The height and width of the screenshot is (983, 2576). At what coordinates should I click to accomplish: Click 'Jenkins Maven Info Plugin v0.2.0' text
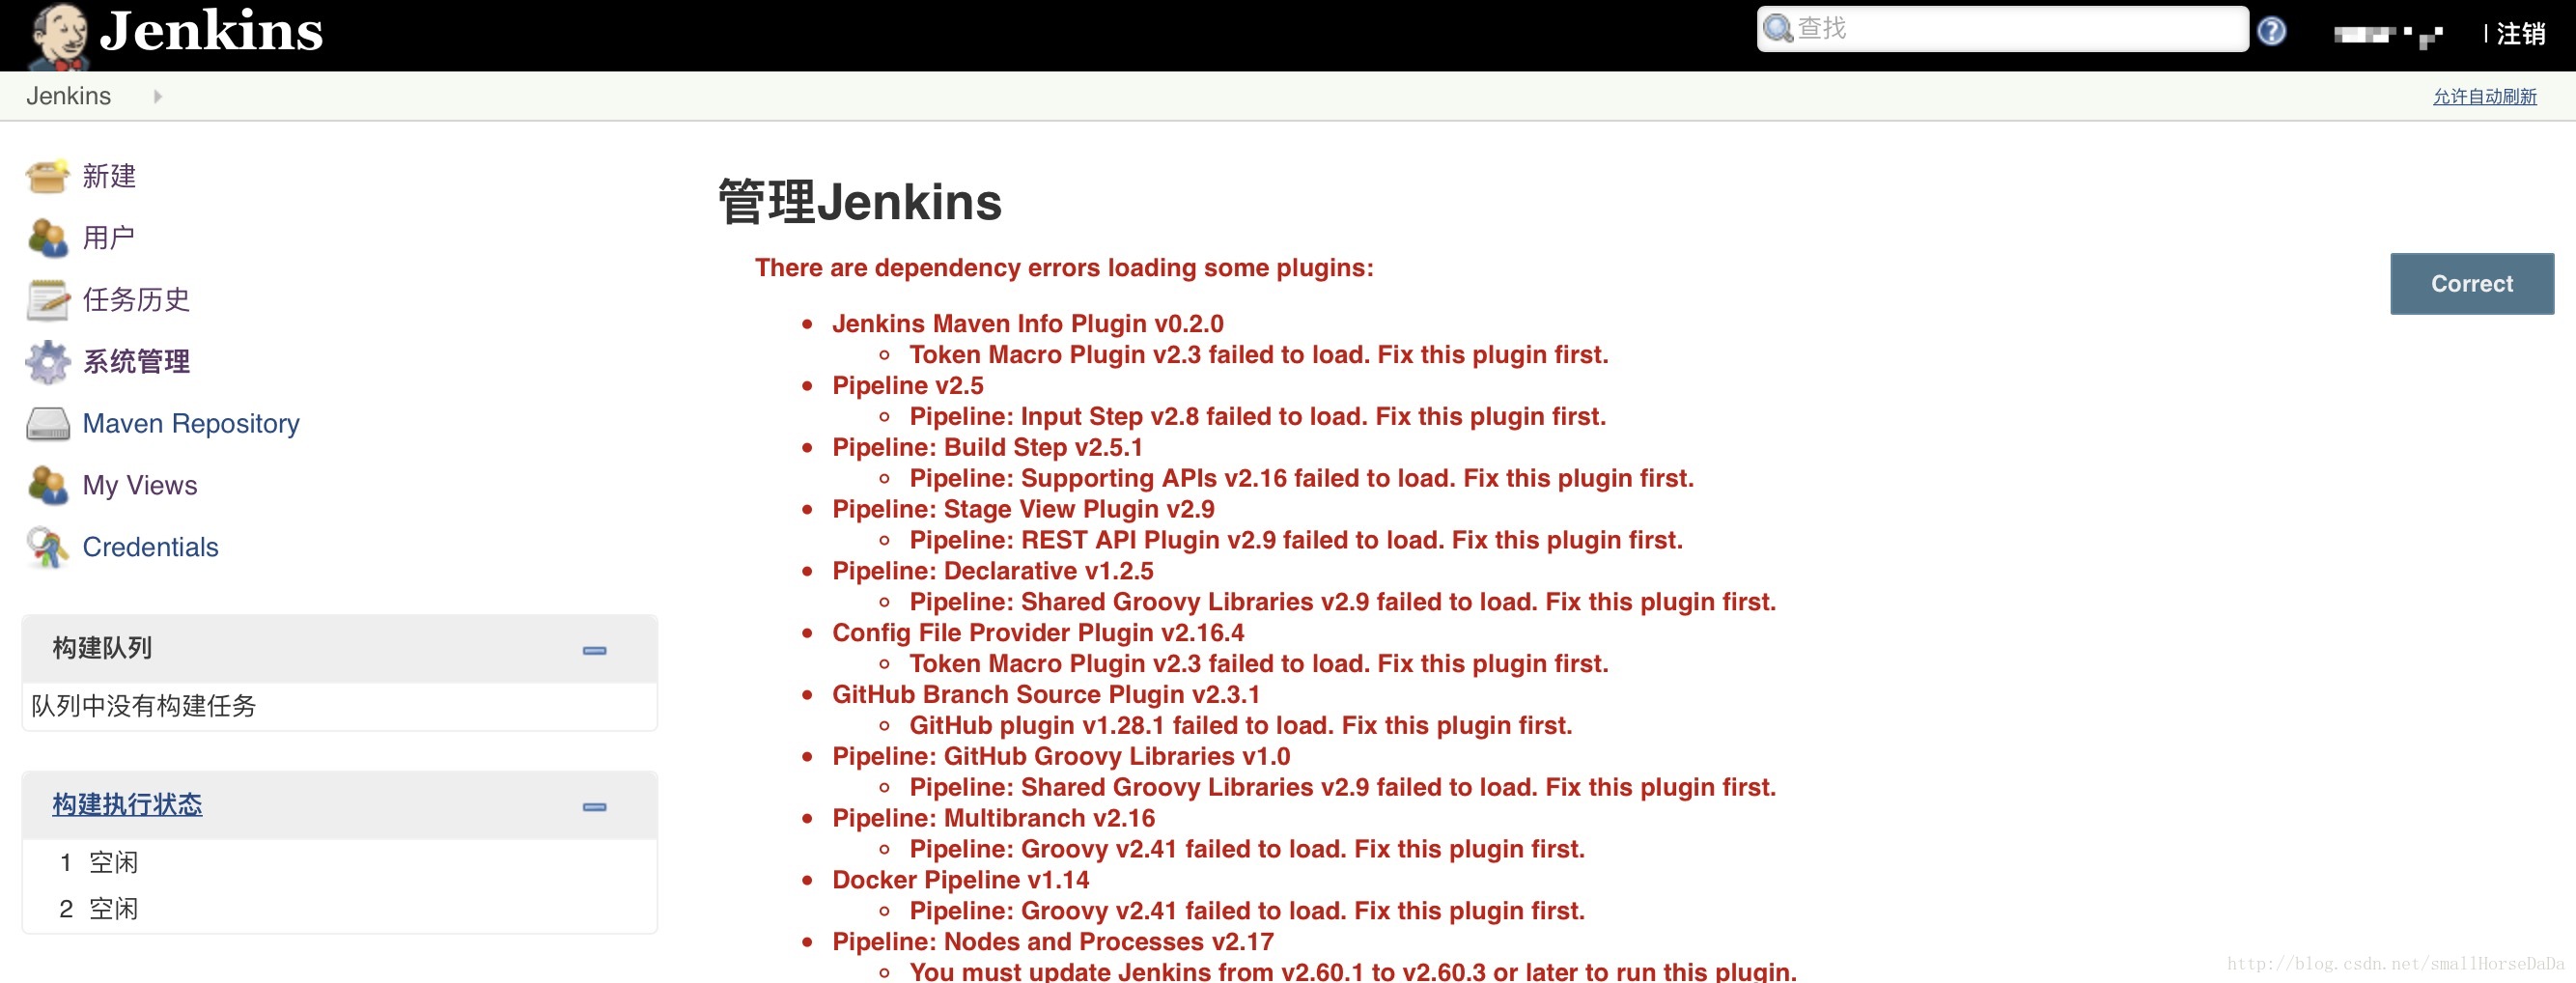click(1027, 323)
